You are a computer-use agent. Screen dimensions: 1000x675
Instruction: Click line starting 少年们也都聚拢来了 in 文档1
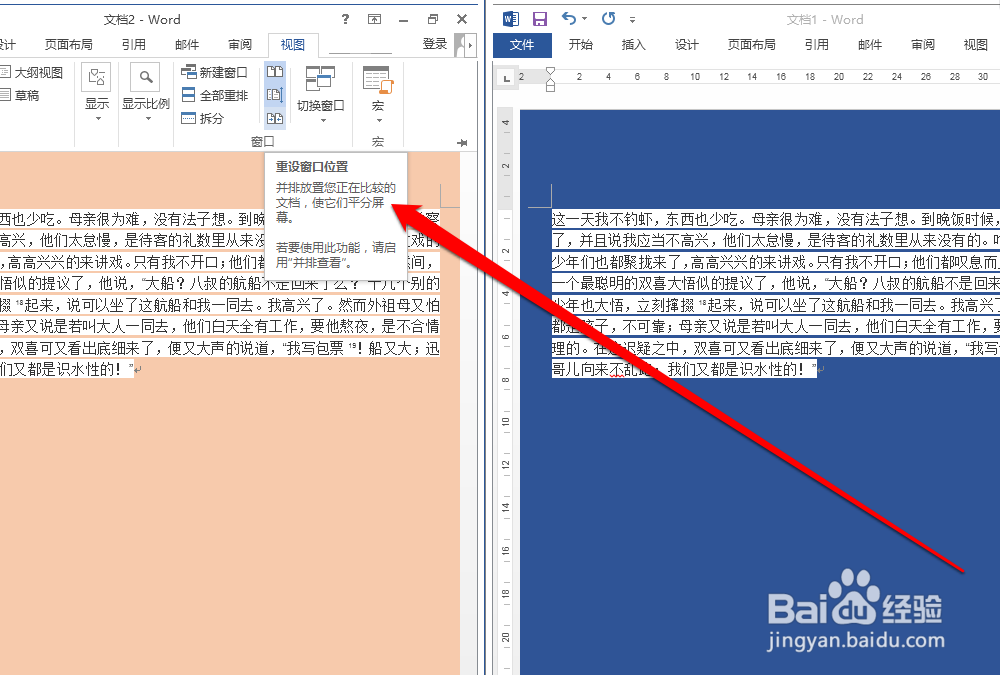(x=776, y=262)
